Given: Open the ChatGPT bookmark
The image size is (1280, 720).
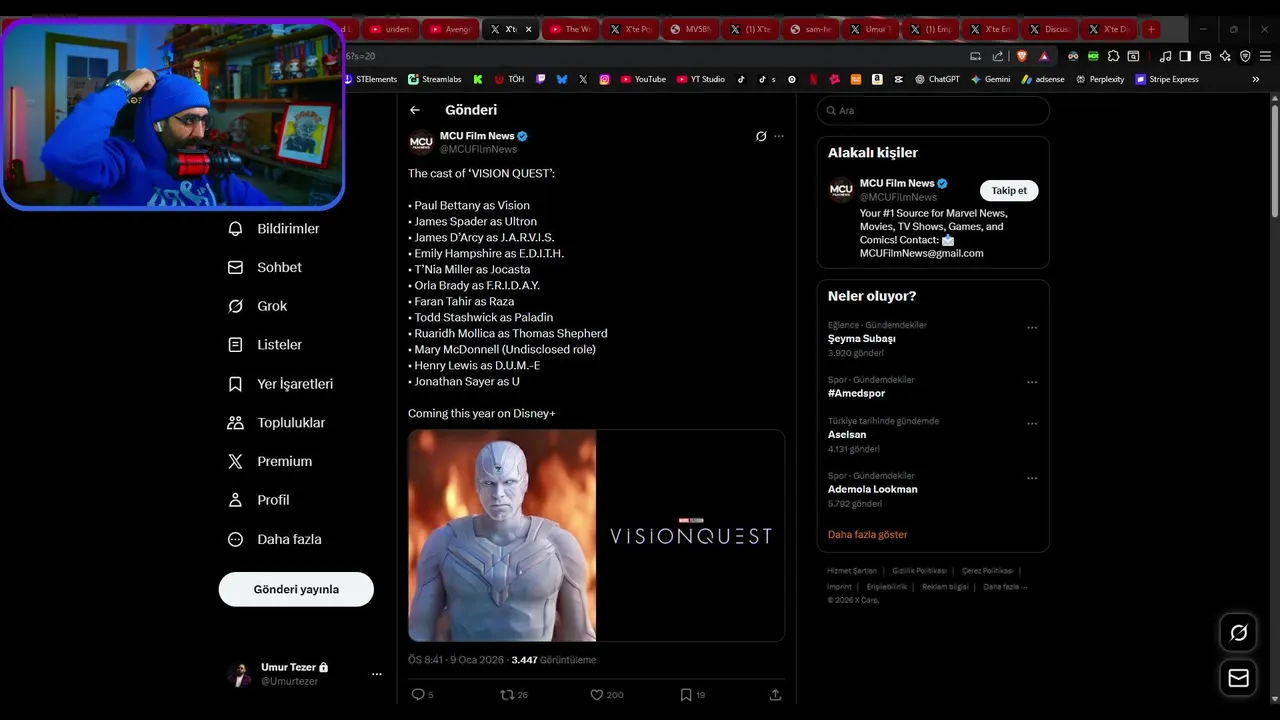Looking at the screenshot, I should point(937,79).
